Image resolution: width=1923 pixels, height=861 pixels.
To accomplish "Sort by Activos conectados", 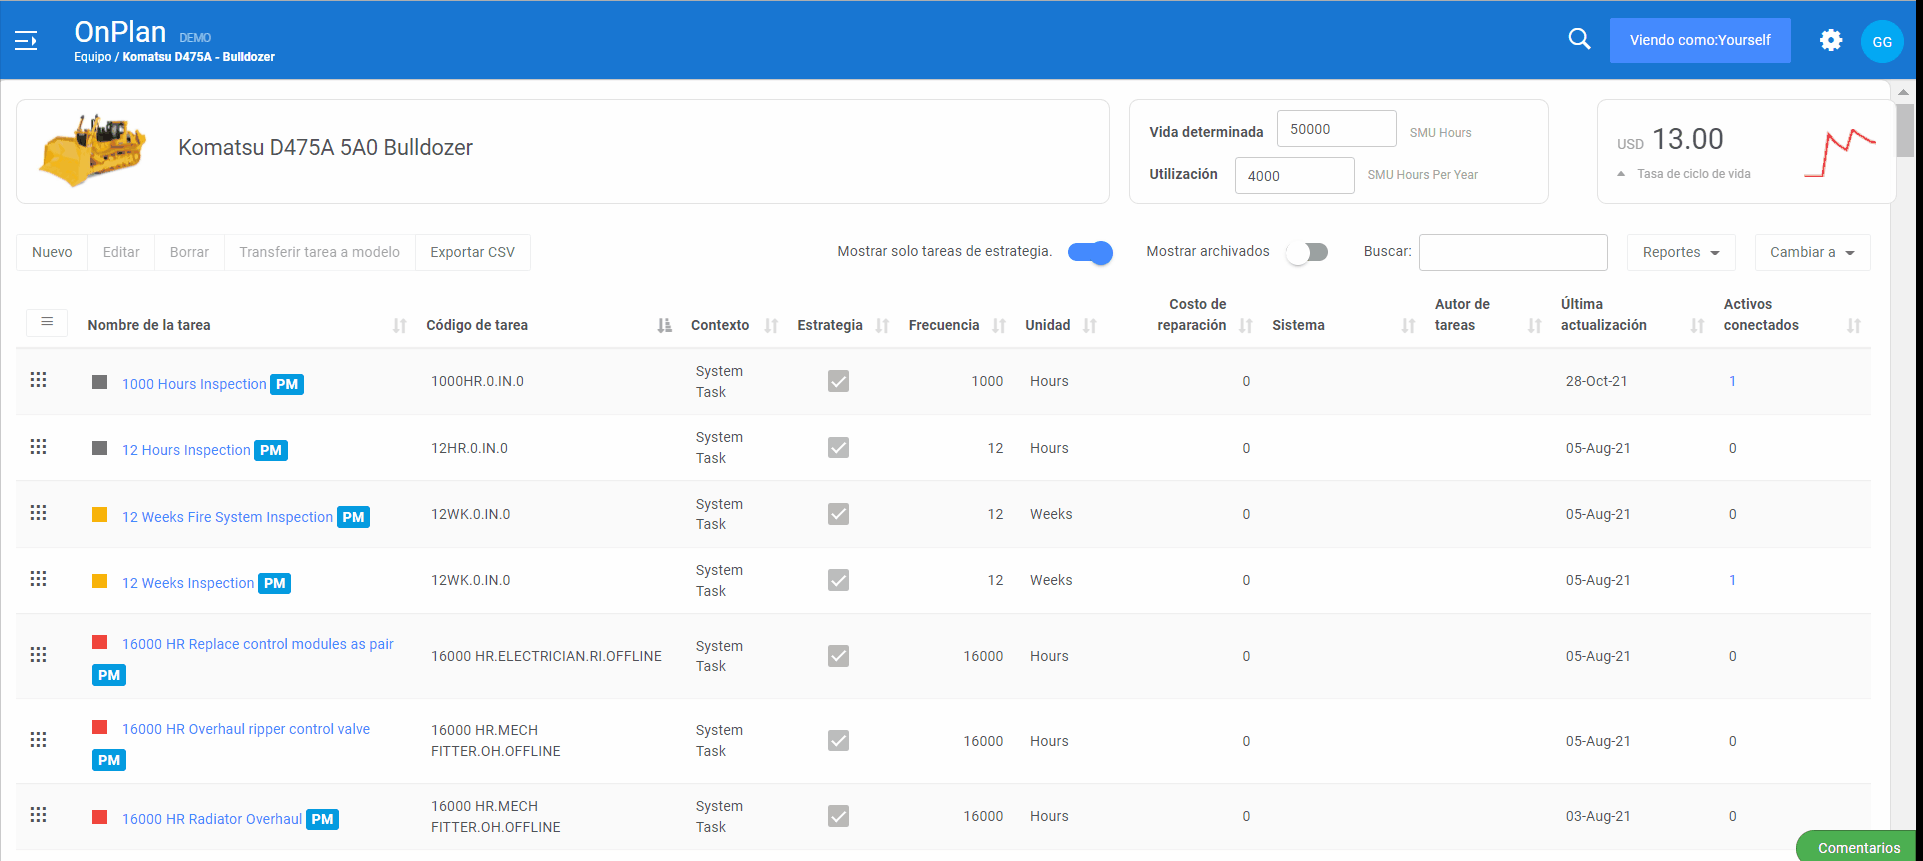I will pos(1854,325).
